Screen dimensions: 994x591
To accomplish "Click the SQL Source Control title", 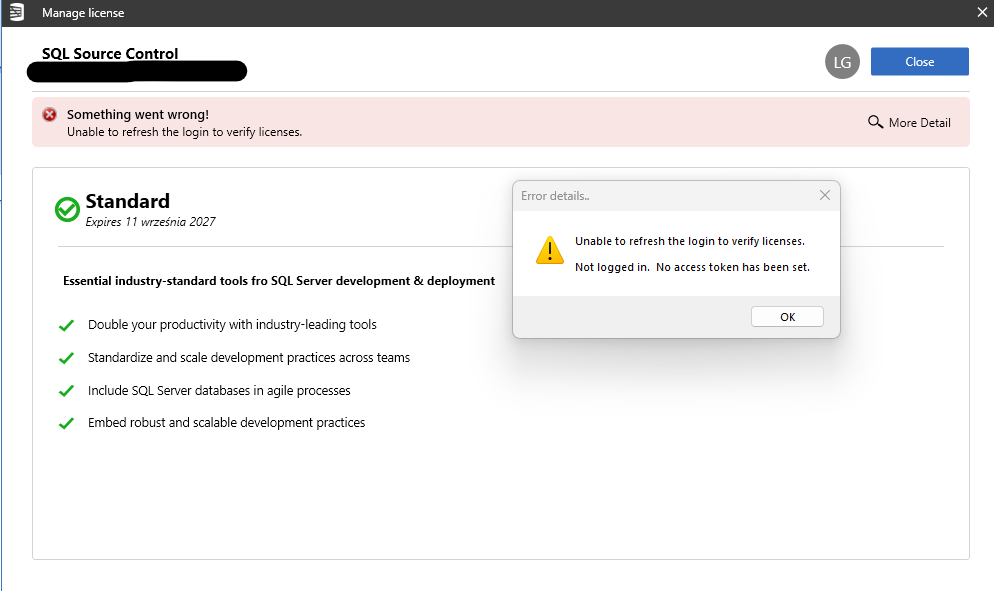I will (110, 53).
